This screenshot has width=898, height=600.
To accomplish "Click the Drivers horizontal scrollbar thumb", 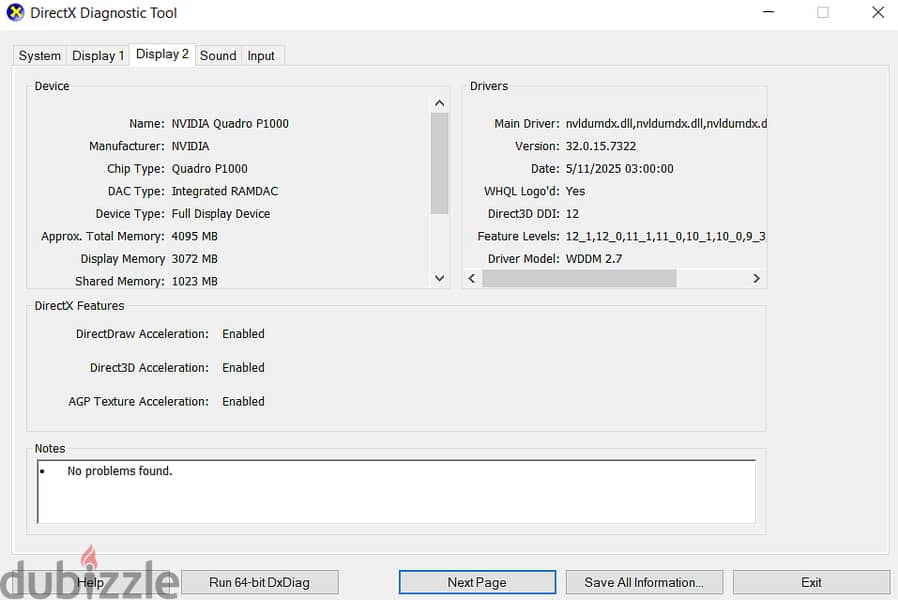I will point(579,278).
